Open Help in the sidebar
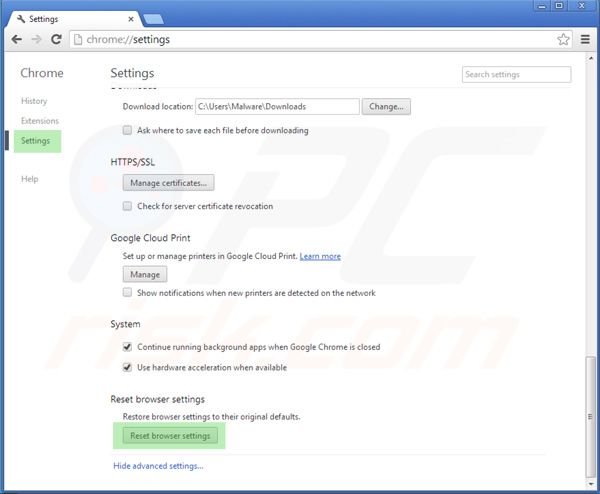600x494 pixels. tap(29, 179)
